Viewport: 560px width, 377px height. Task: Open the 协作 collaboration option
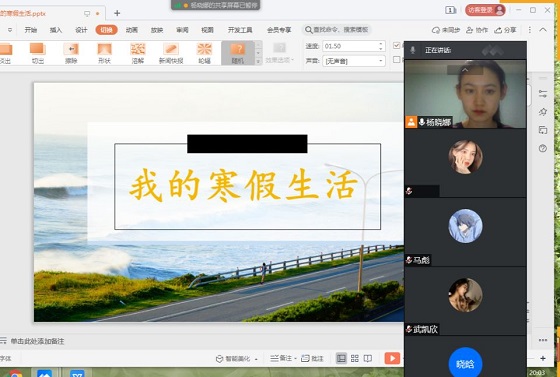(x=477, y=30)
